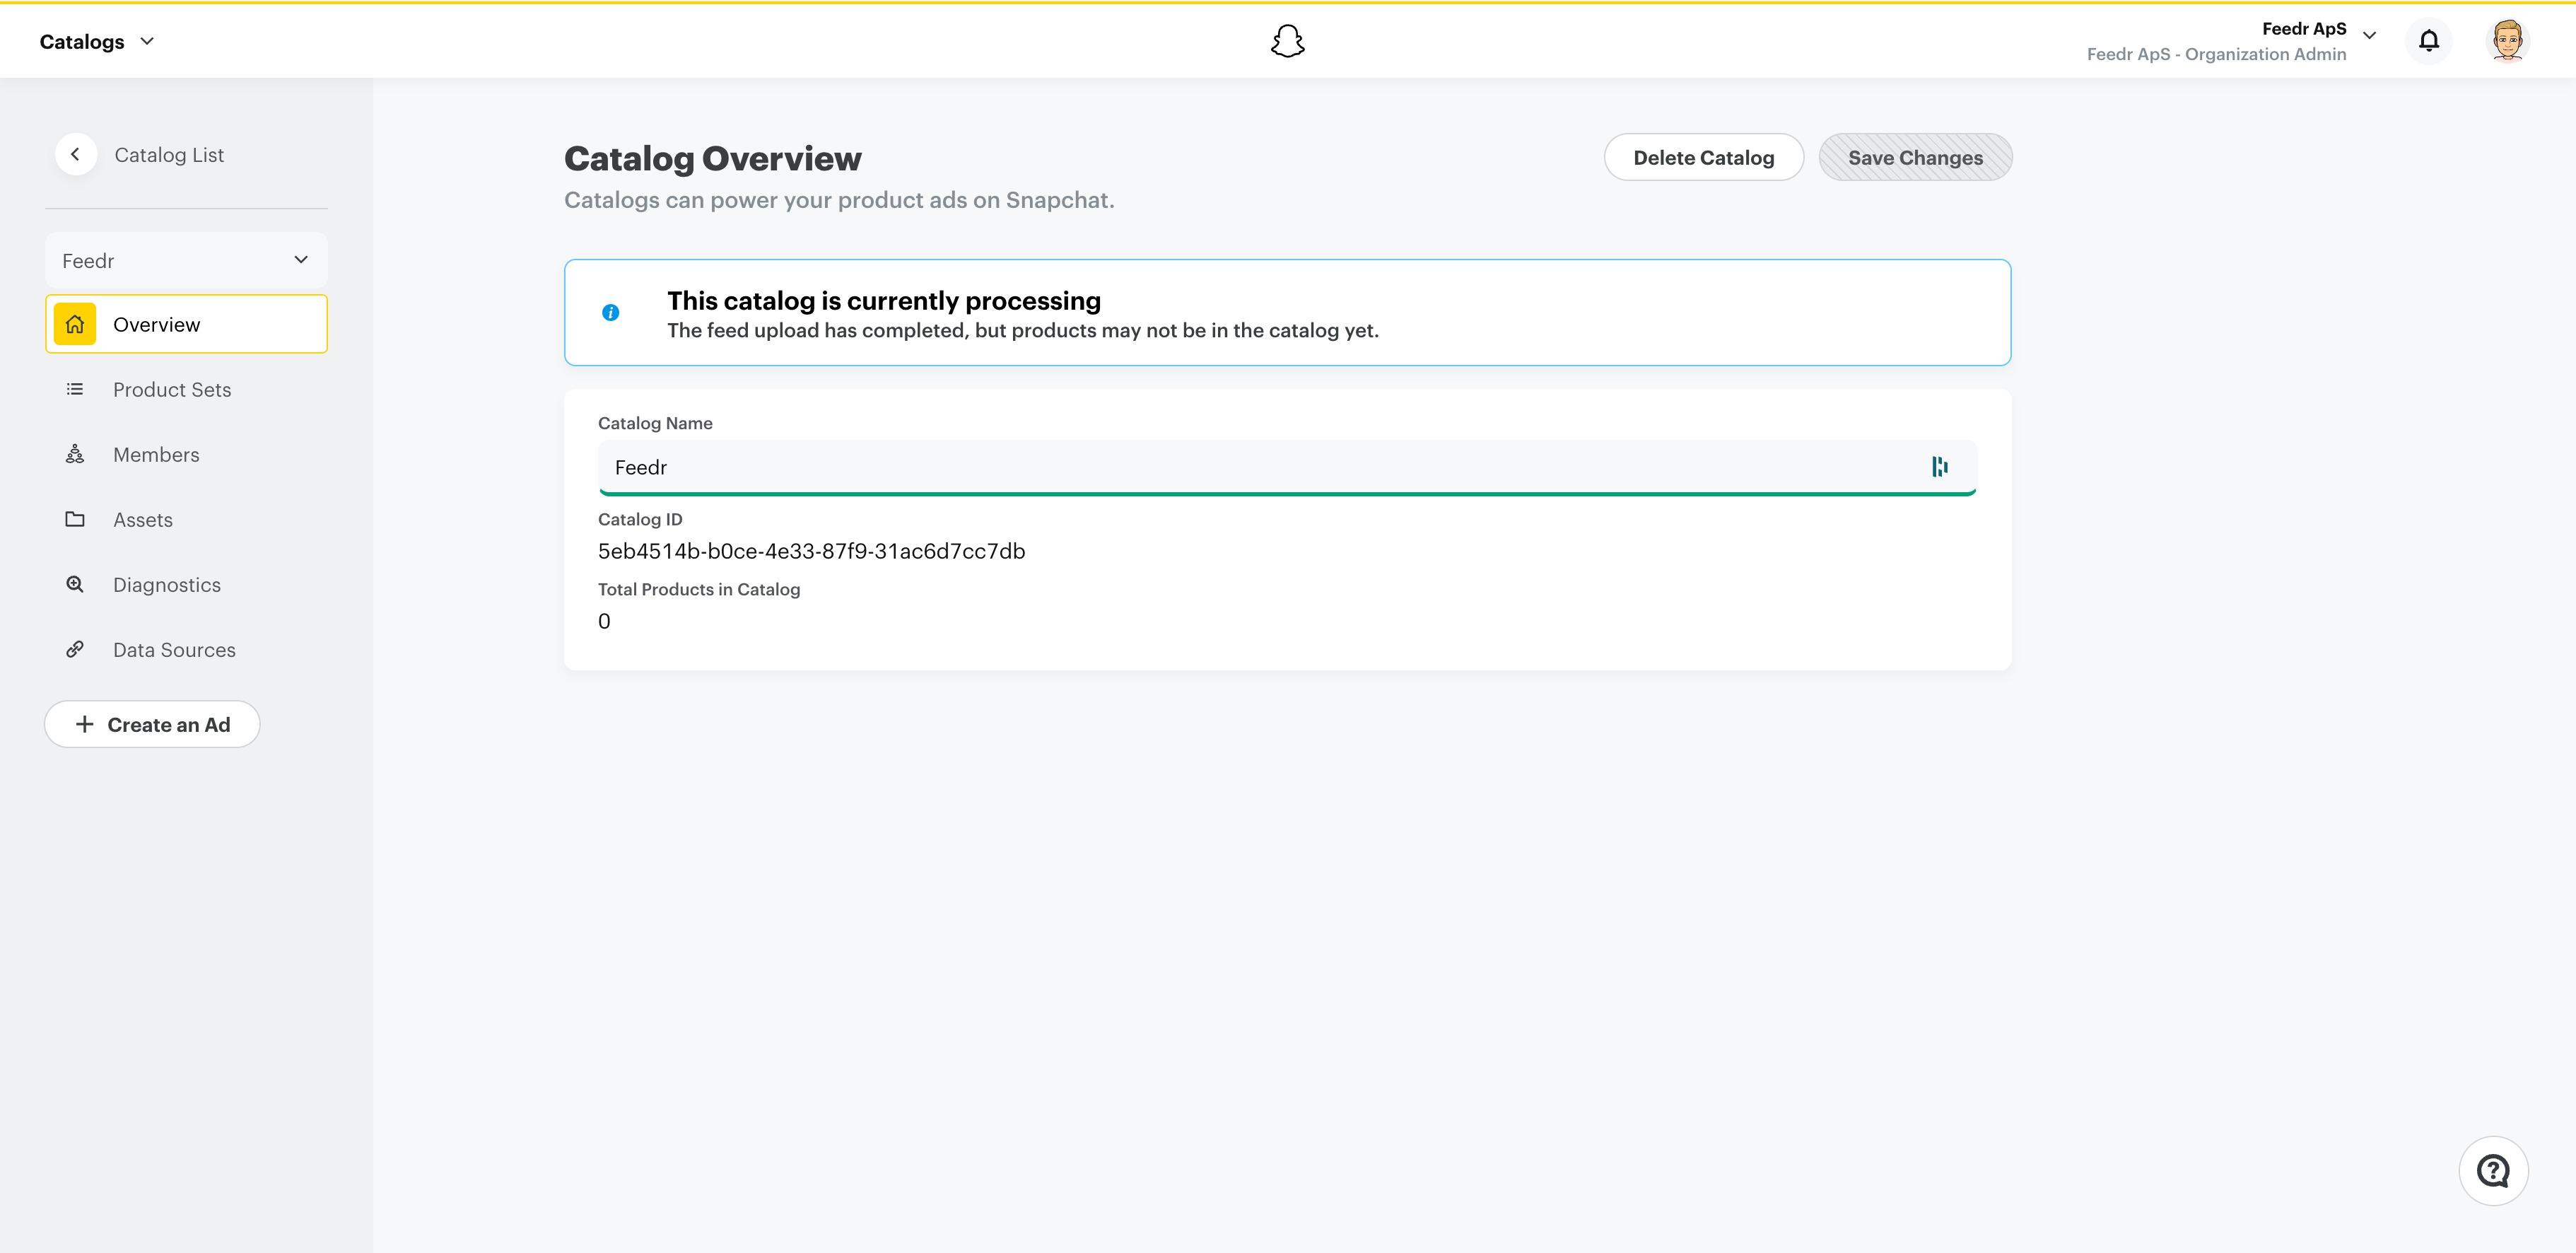Return to Catalog List
The image size is (2576, 1253).
[x=169, y=155]
